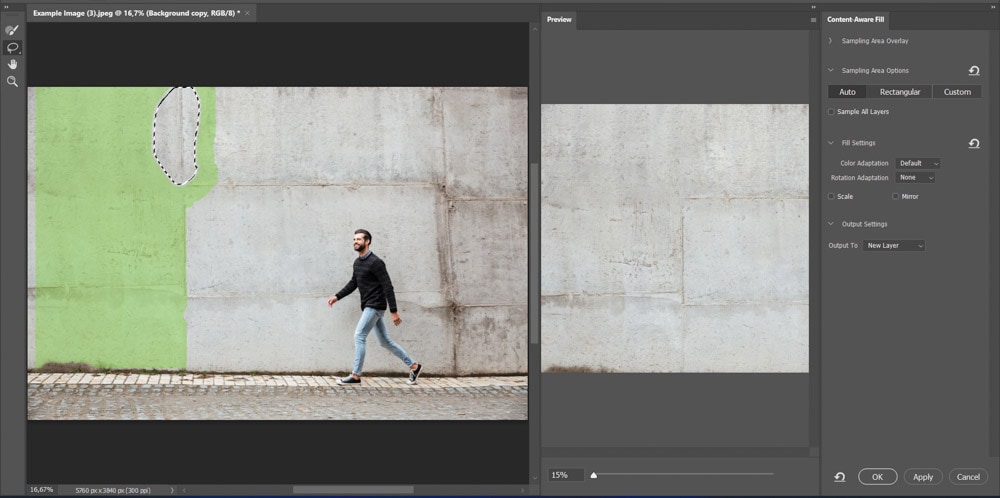Viewport: 1000px width, 498px height.
Task: Click the status bar info arrow
Action: click(x=172, y=490)
